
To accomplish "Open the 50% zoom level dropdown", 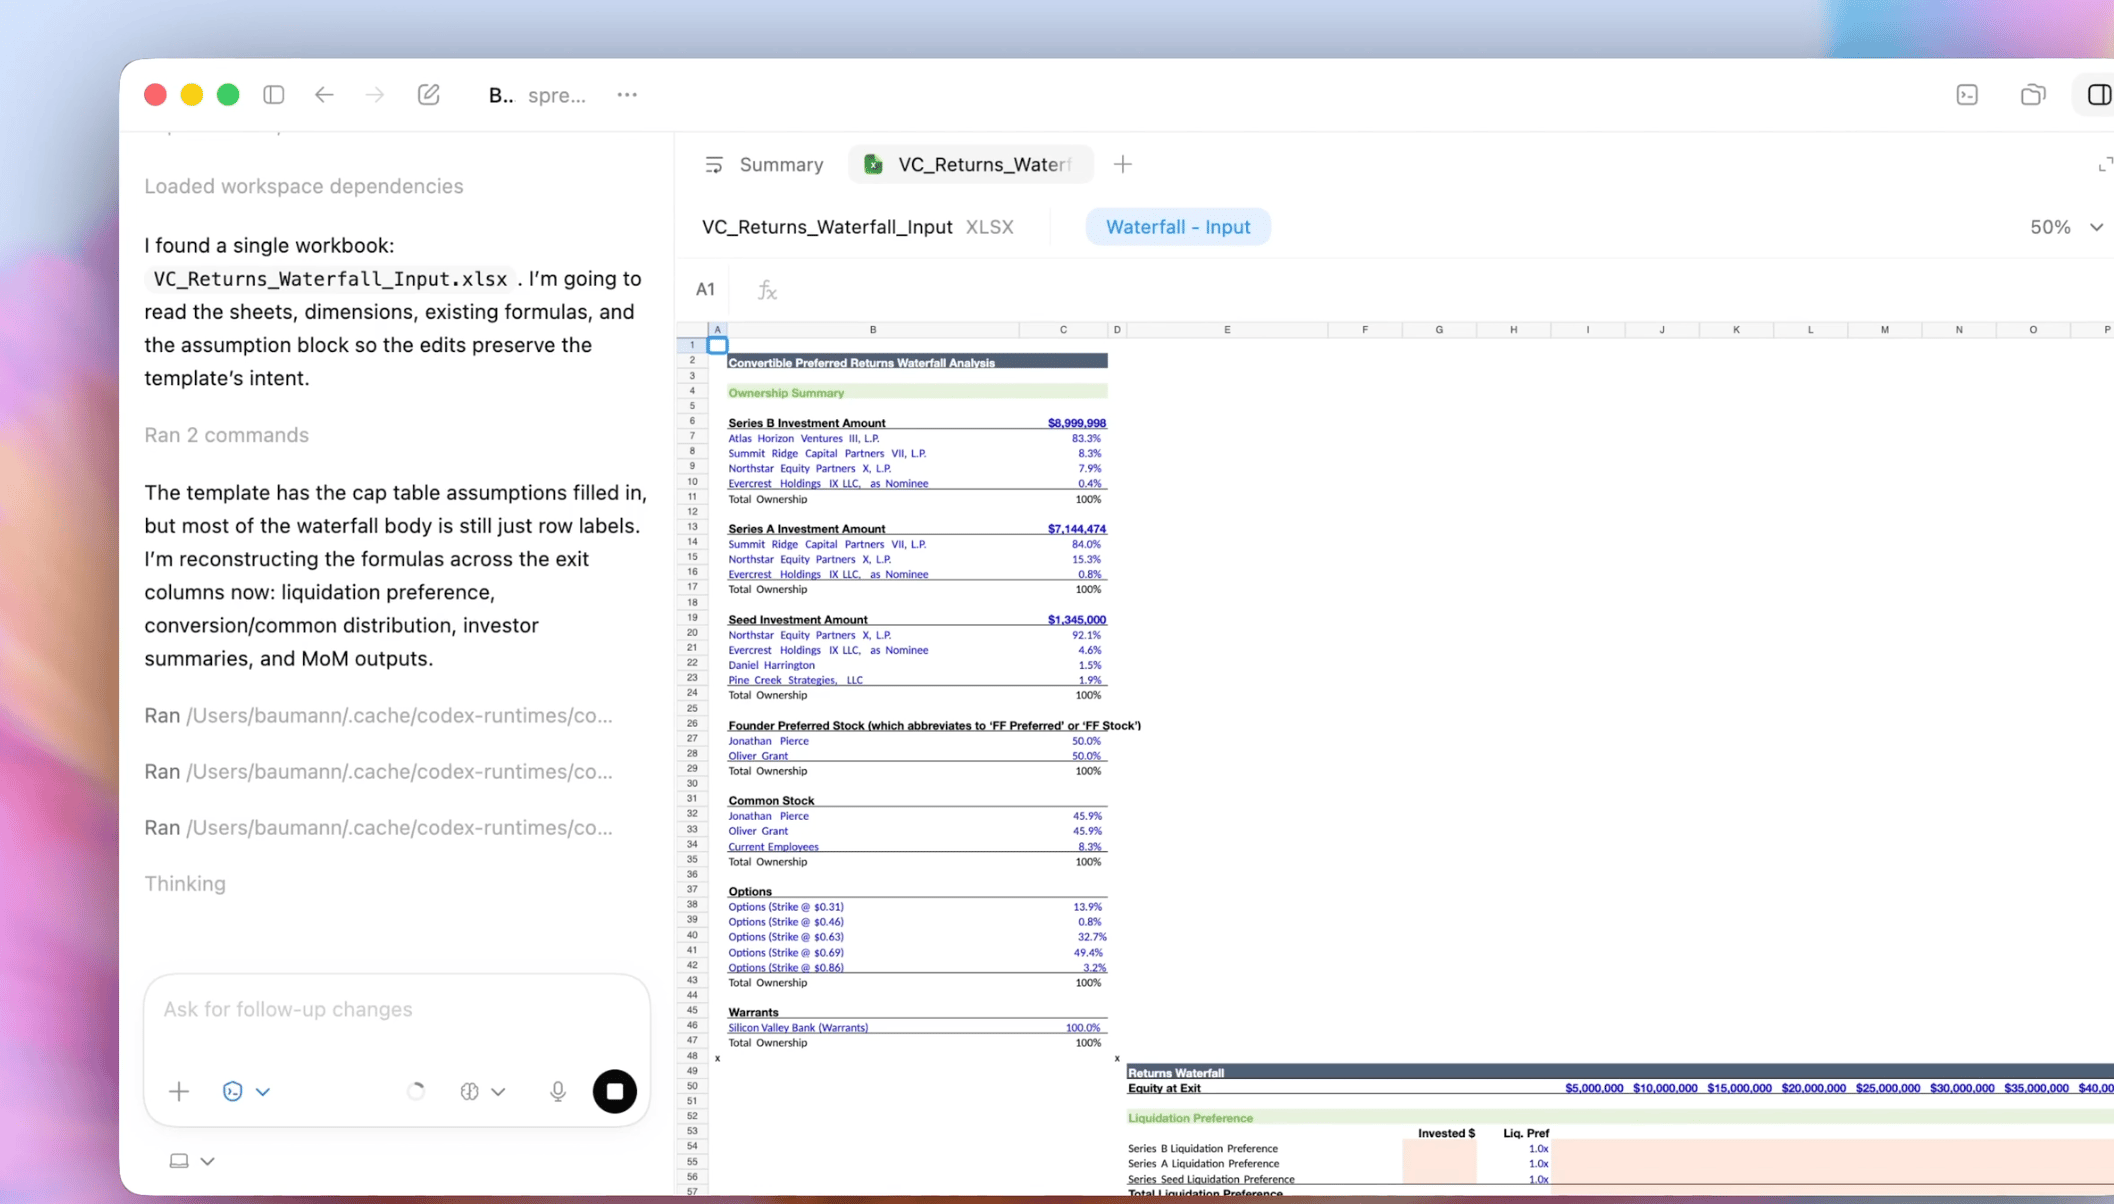I will click(x=2066, y=227).
